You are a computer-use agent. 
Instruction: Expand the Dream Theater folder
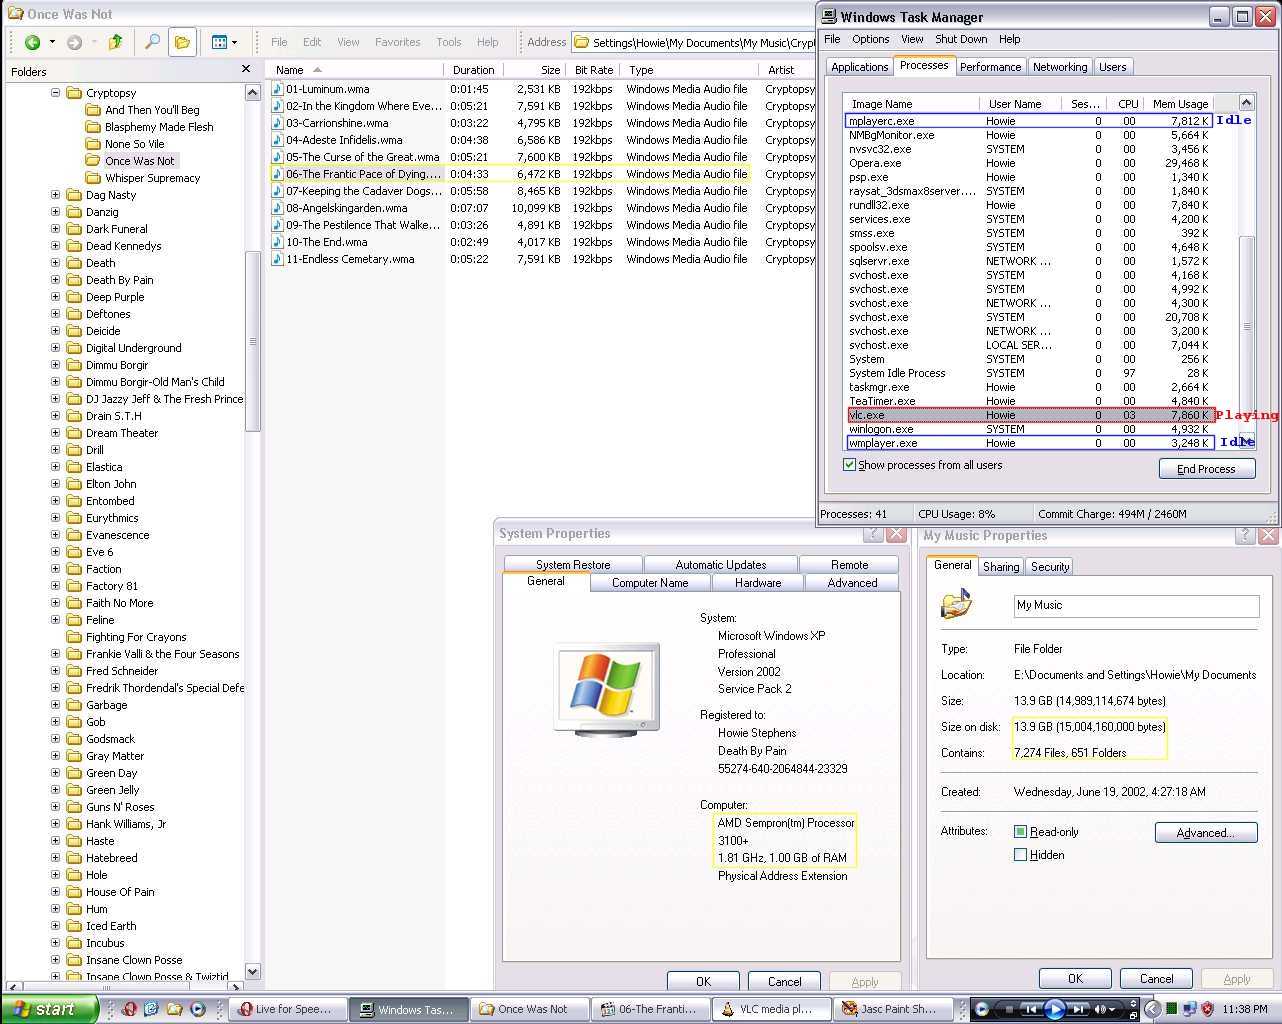coord(56,433)
